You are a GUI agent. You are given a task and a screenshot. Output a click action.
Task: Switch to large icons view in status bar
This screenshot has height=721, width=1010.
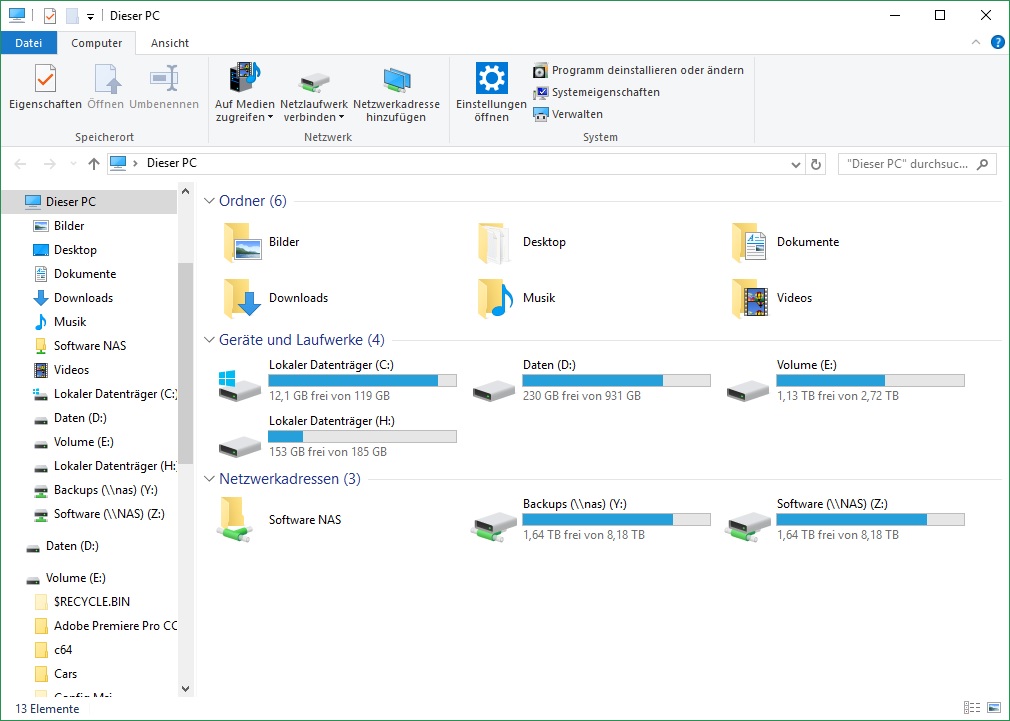[x=993, y=708]
